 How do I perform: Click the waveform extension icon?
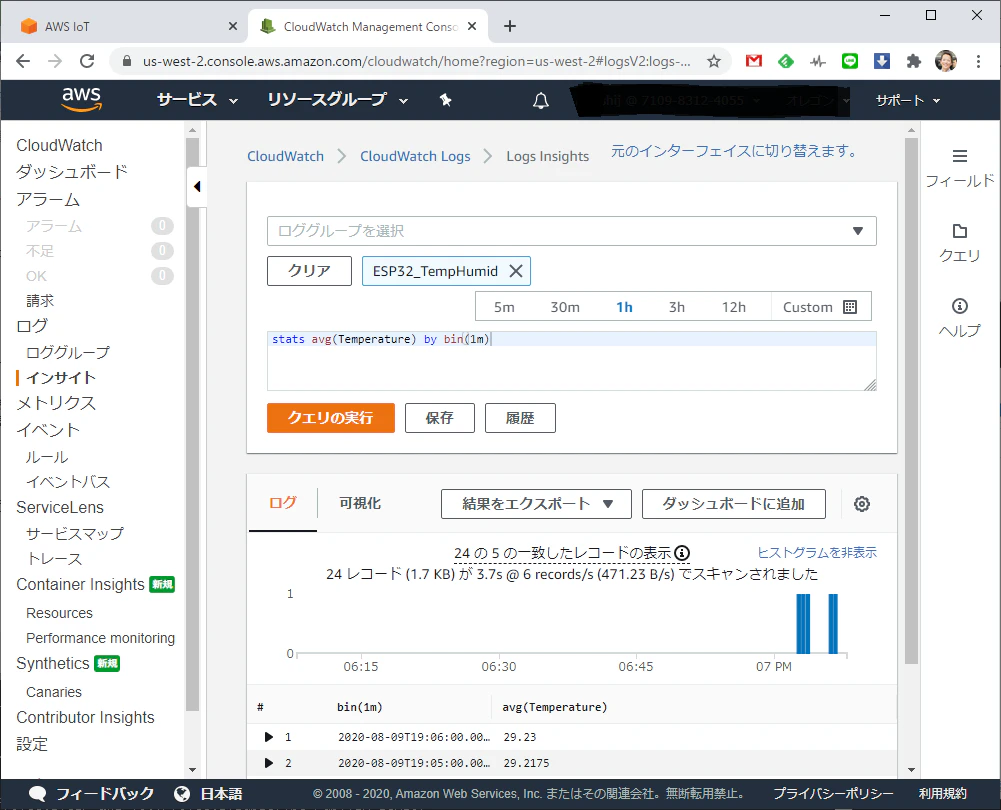point(818,61)
